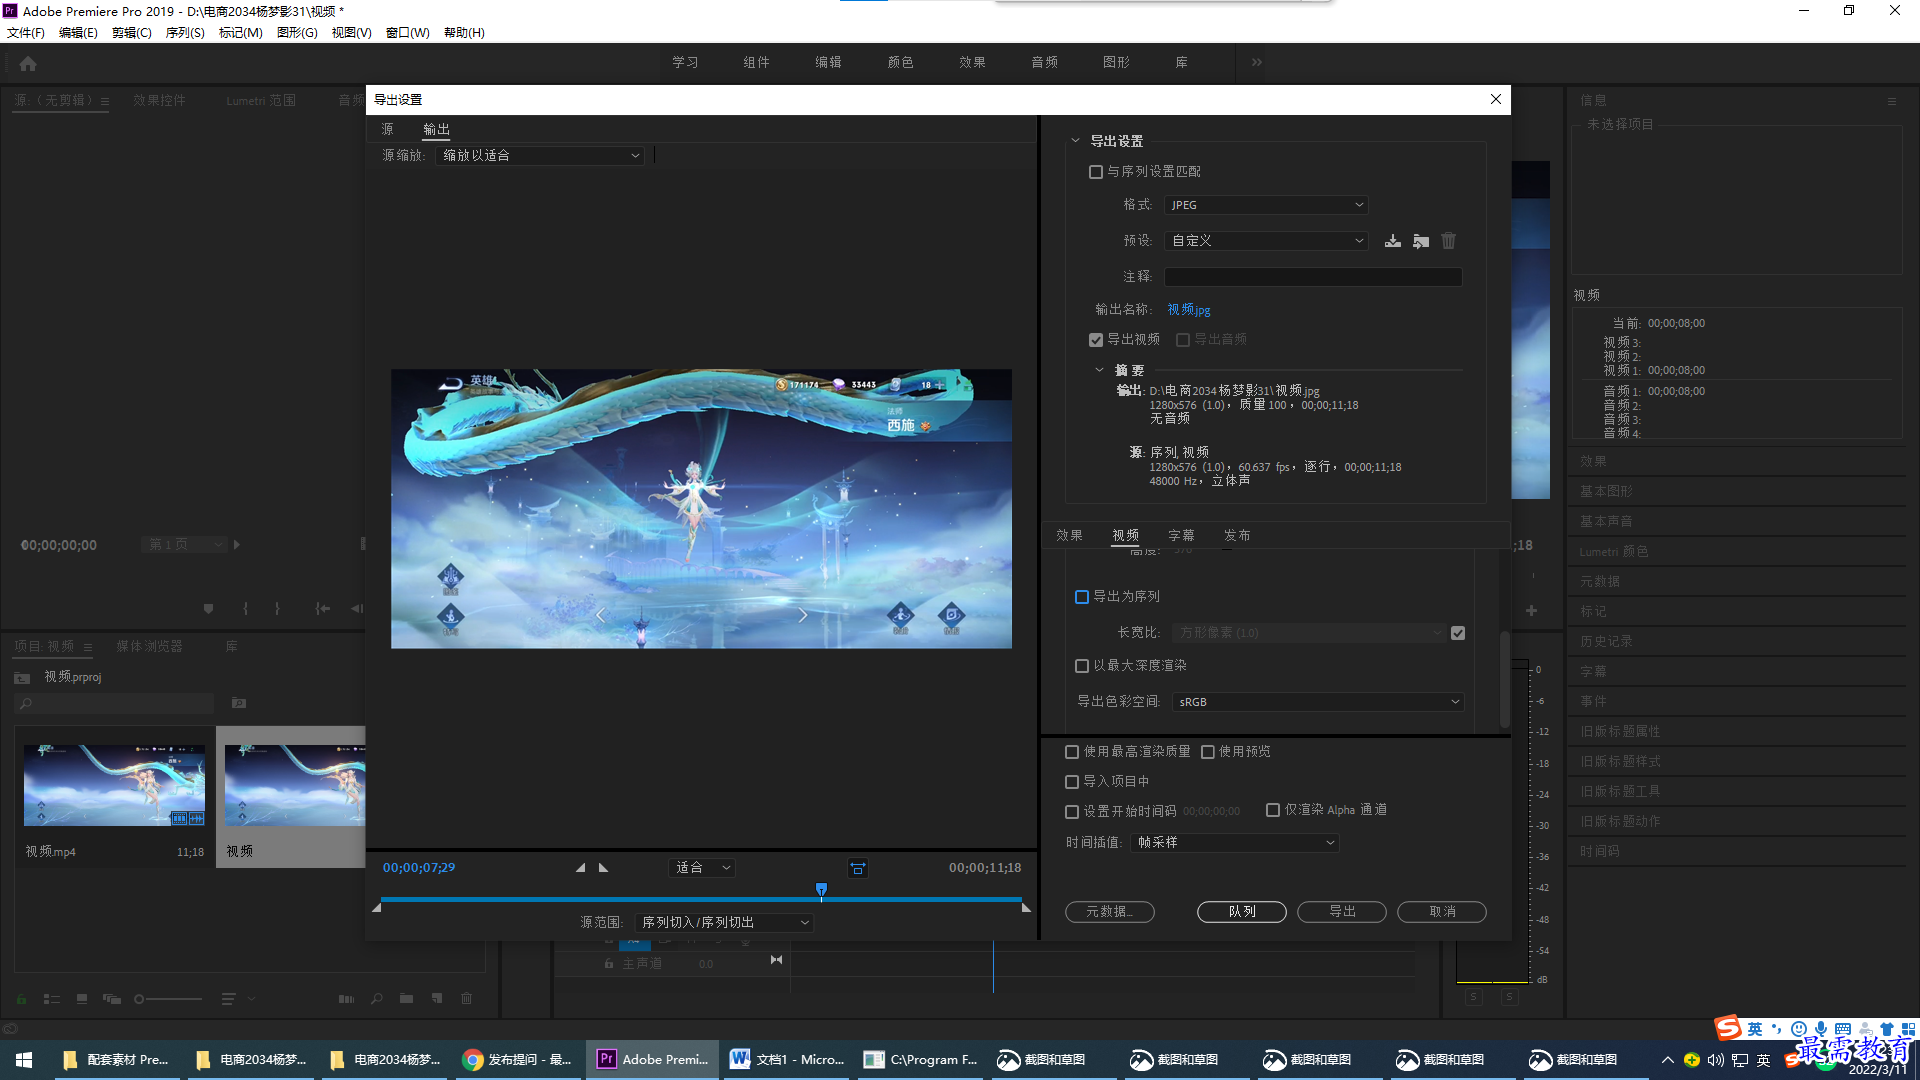Switch to the 字幕 tab in export settings
Image resolution: width=1920 pixels, height=1080 pixels.
coord(1181,536)
